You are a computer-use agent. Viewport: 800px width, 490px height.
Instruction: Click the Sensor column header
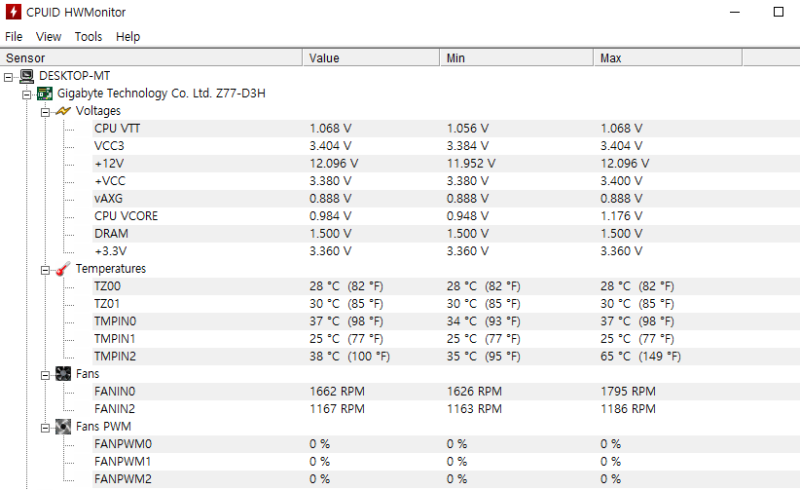point(150,58)
